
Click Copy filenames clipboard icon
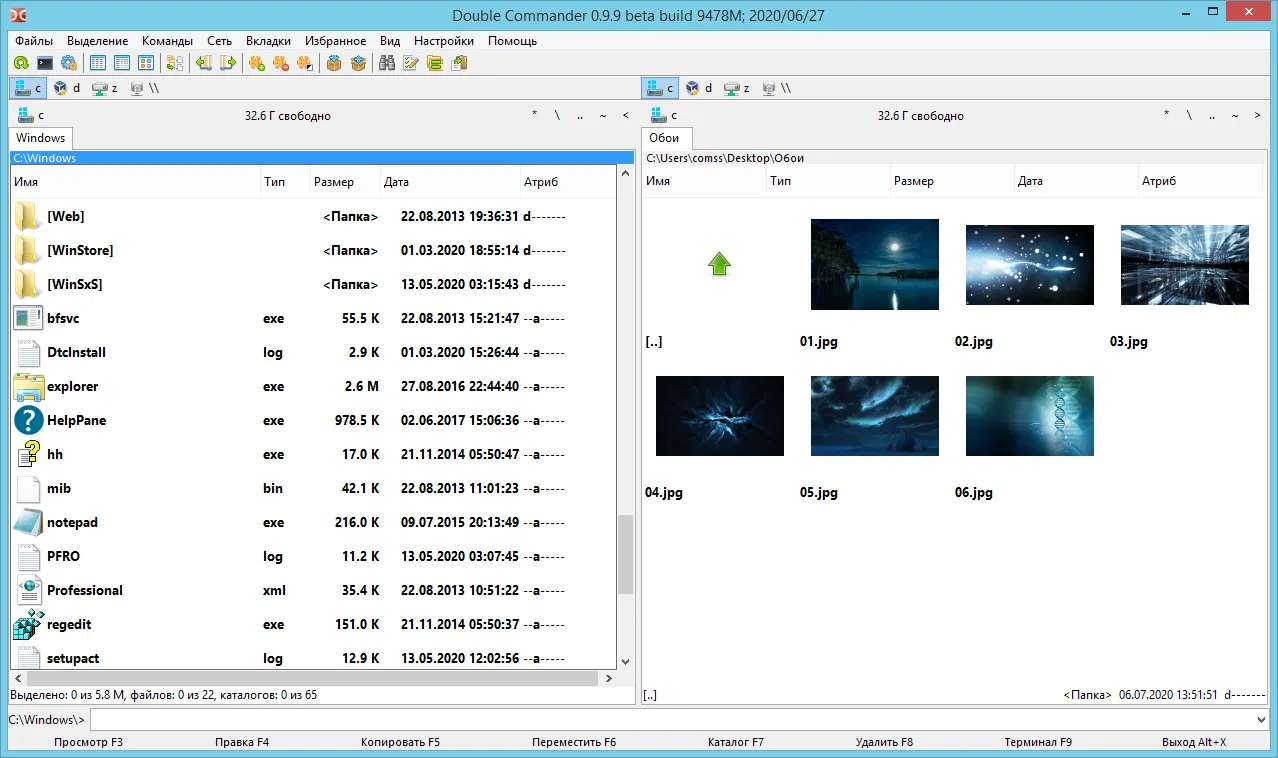[x=459, y=63]
